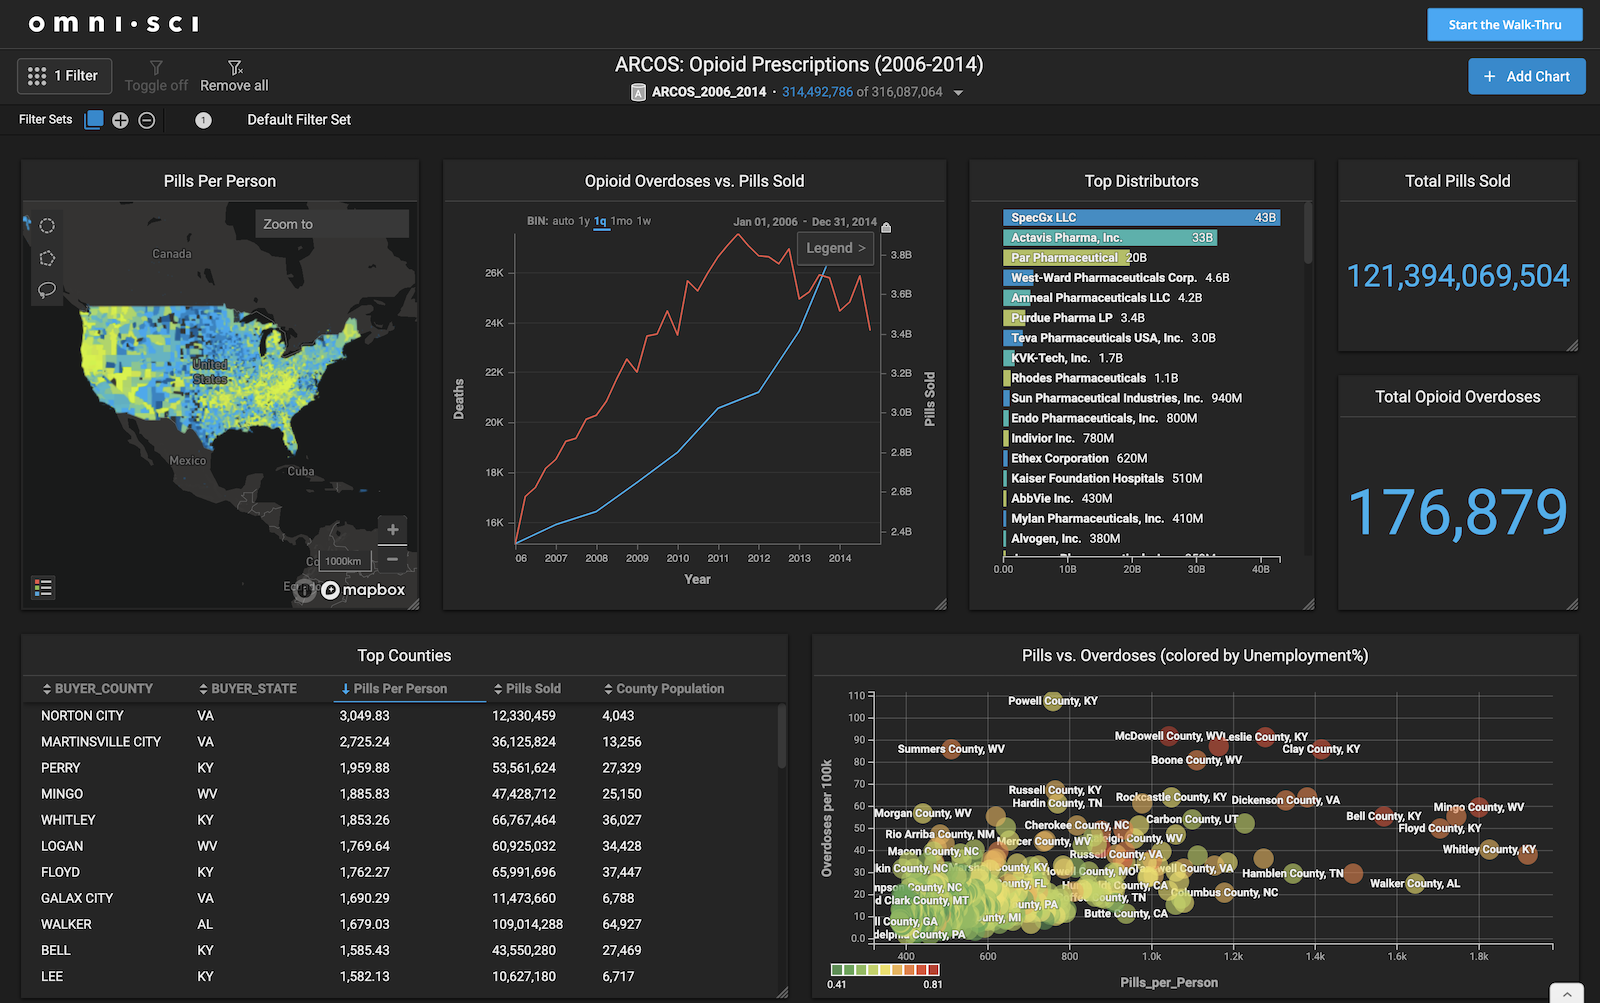Set BIN to 1mo
This screenshot has height=1003, width=1600.
pos(621,221)
